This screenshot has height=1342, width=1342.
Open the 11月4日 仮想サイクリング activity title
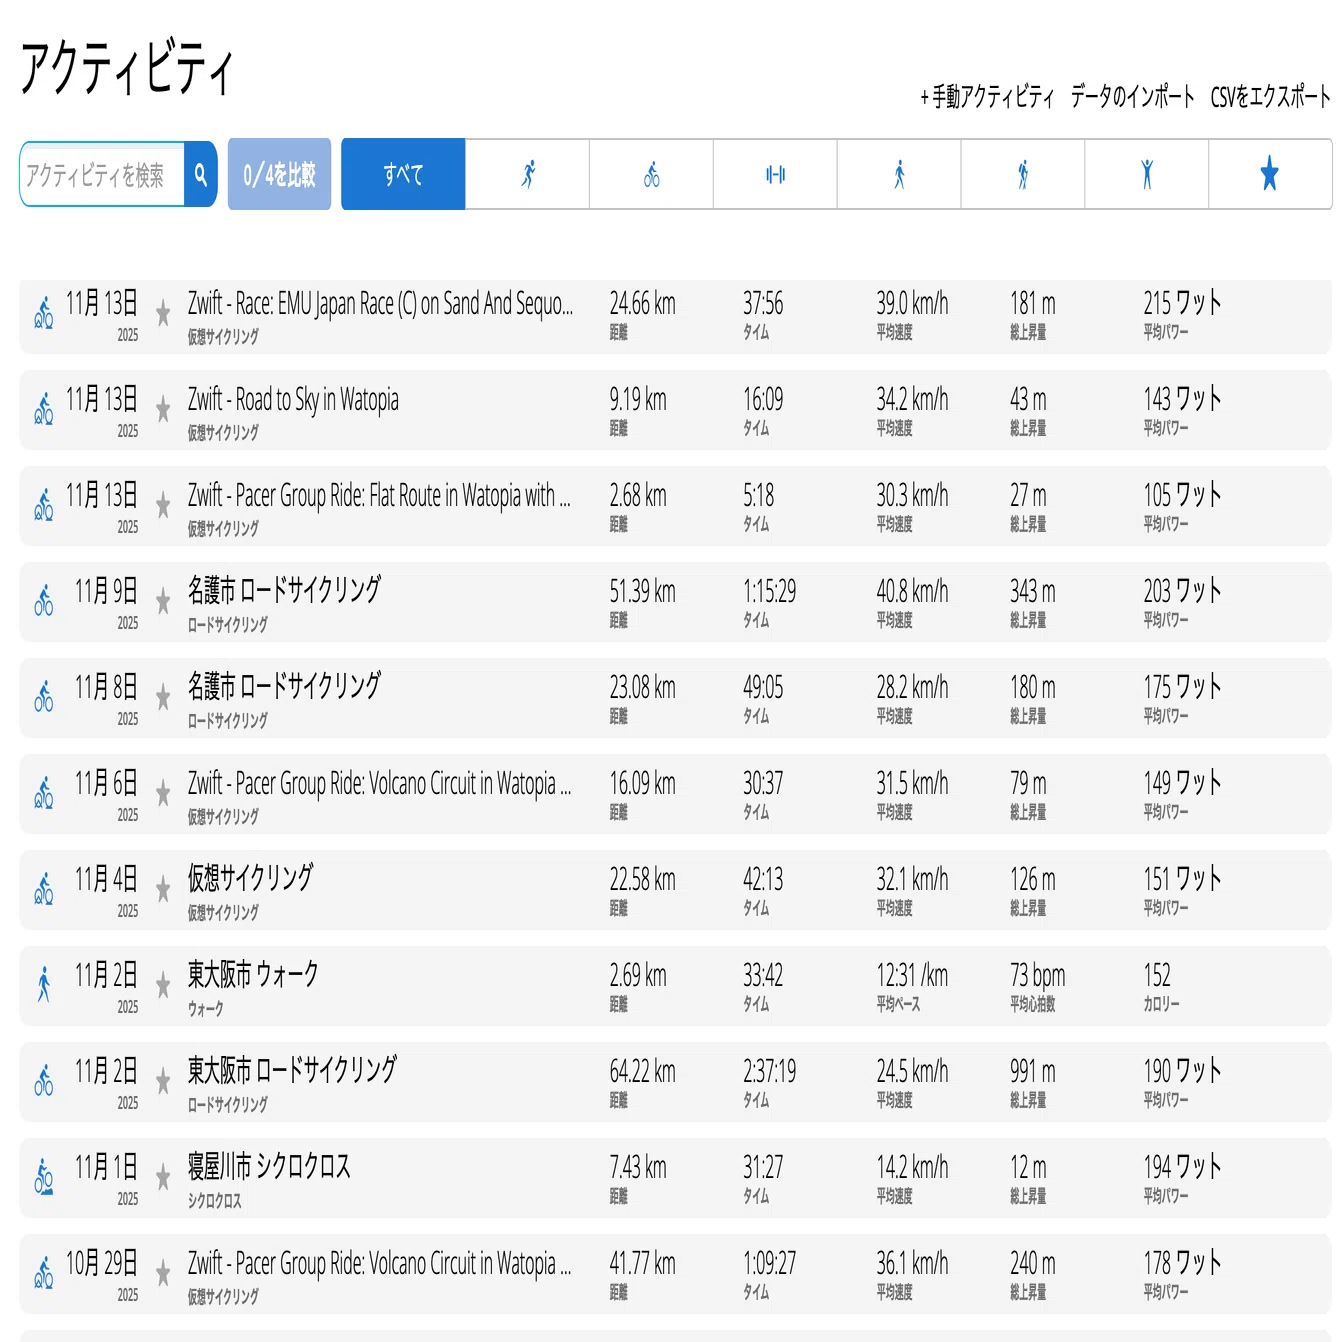click(x=250, y=878)
